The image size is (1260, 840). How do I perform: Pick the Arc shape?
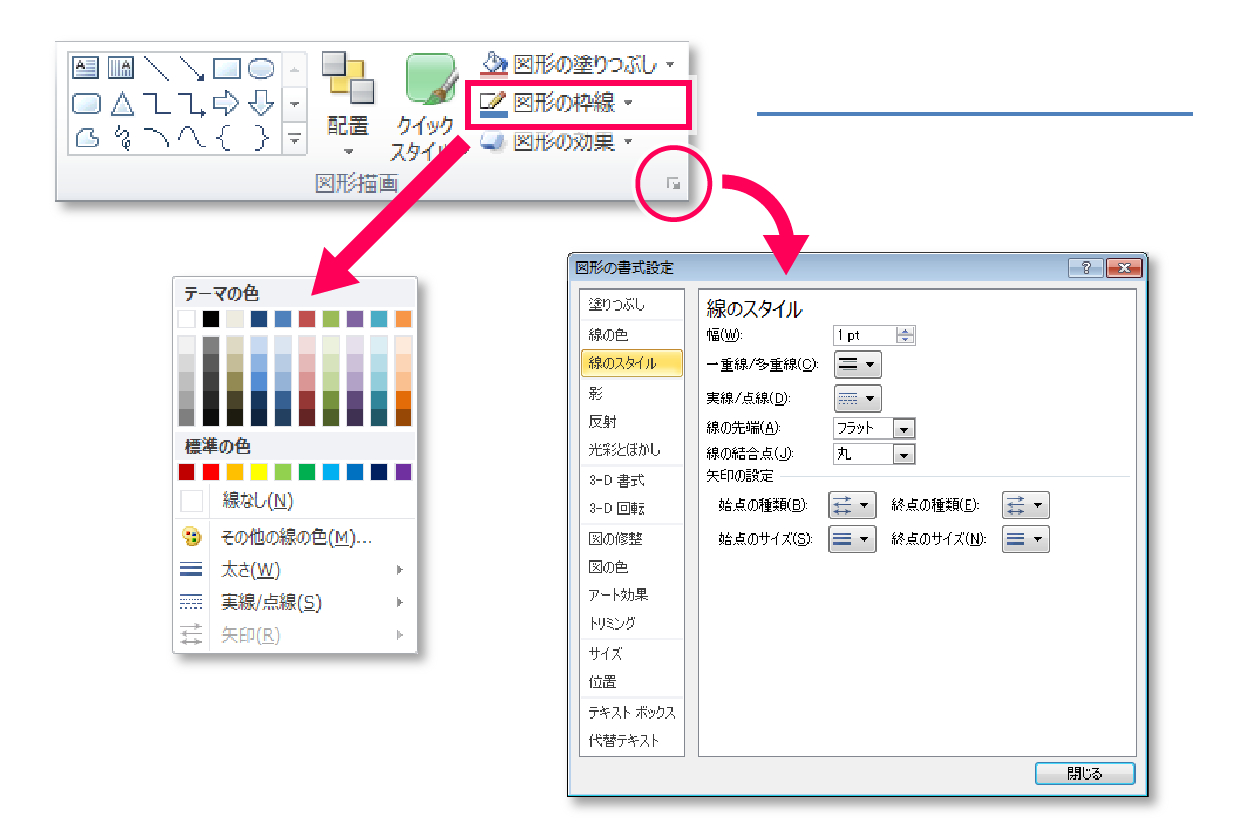(x=156, y=138)
